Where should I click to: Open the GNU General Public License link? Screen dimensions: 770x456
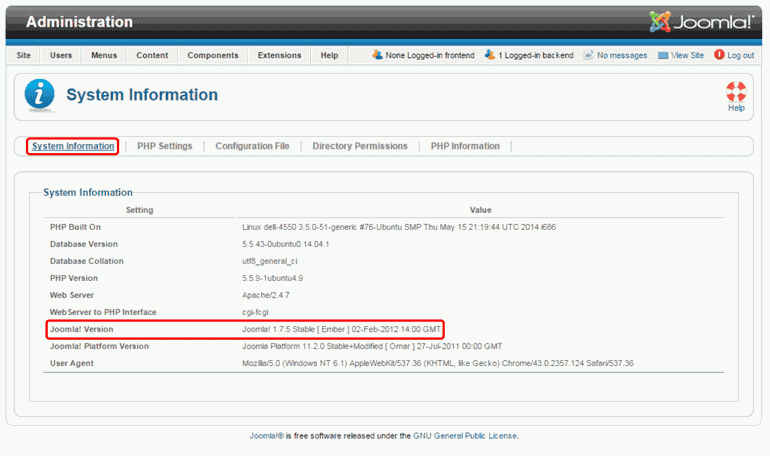[465, 435]
